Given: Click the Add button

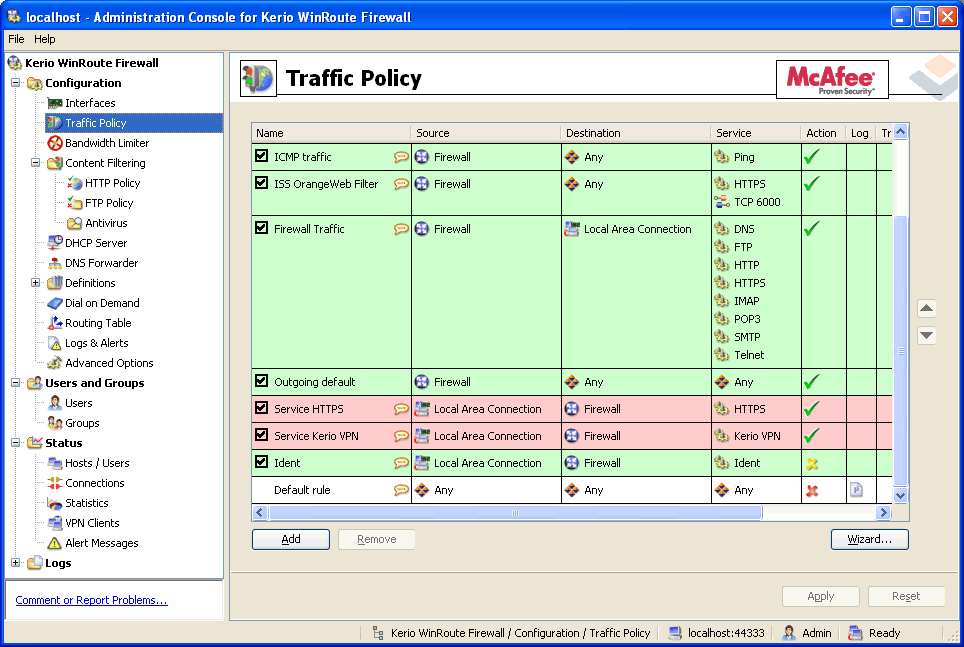Looking at the screenshot, I should click(x=291, y=539).
